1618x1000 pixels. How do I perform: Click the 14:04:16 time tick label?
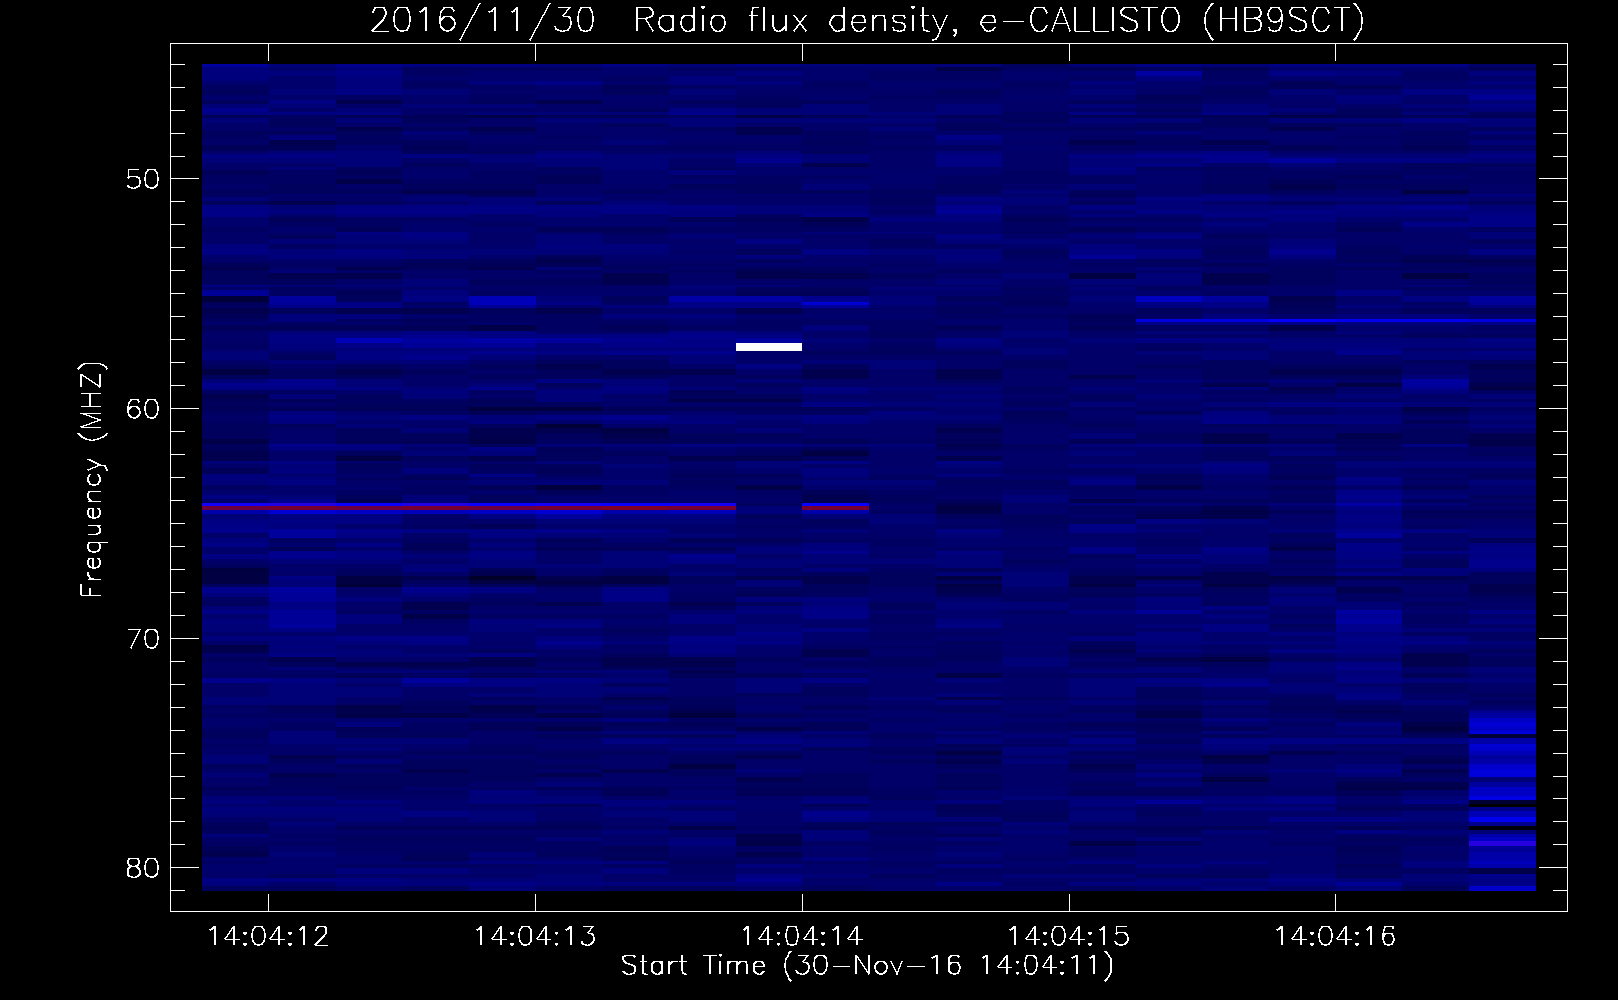click(x=1335, y=936)
